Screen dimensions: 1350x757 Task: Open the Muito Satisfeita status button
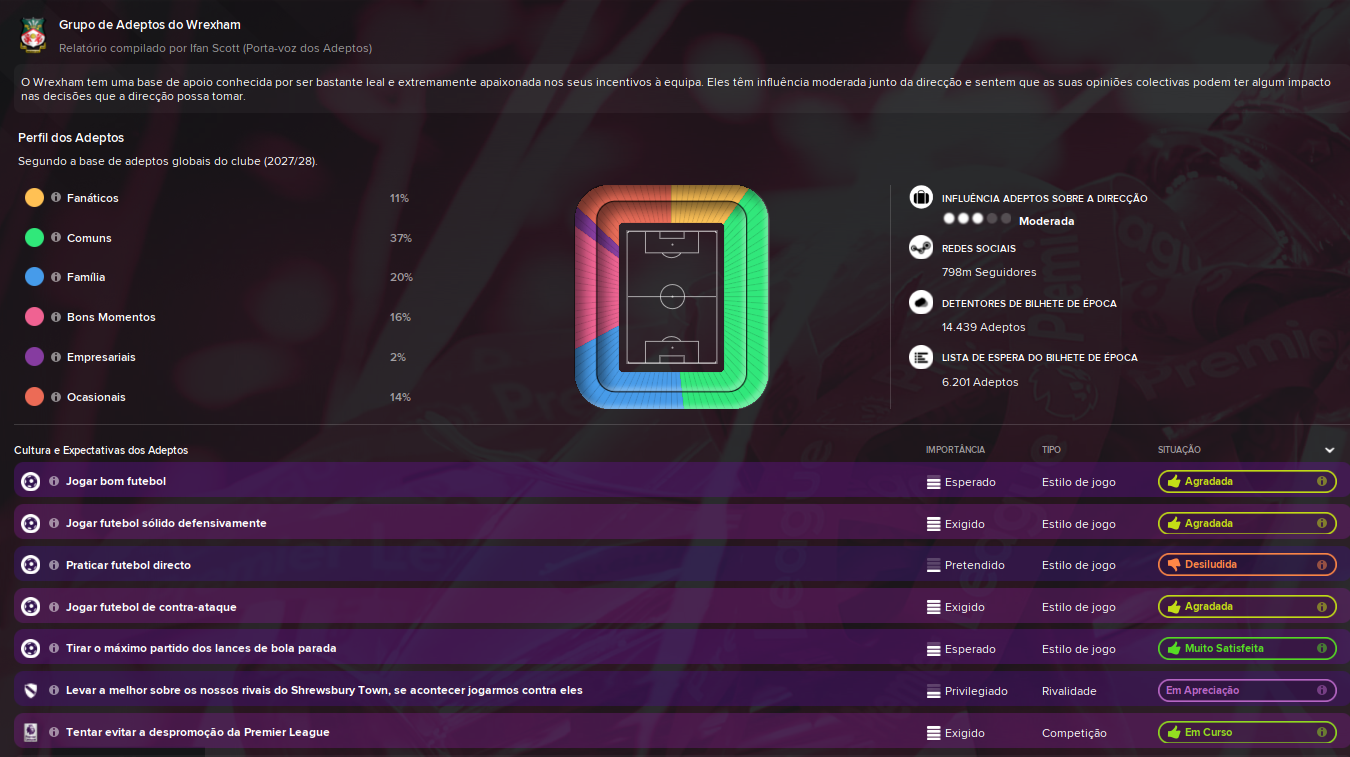1247,649
